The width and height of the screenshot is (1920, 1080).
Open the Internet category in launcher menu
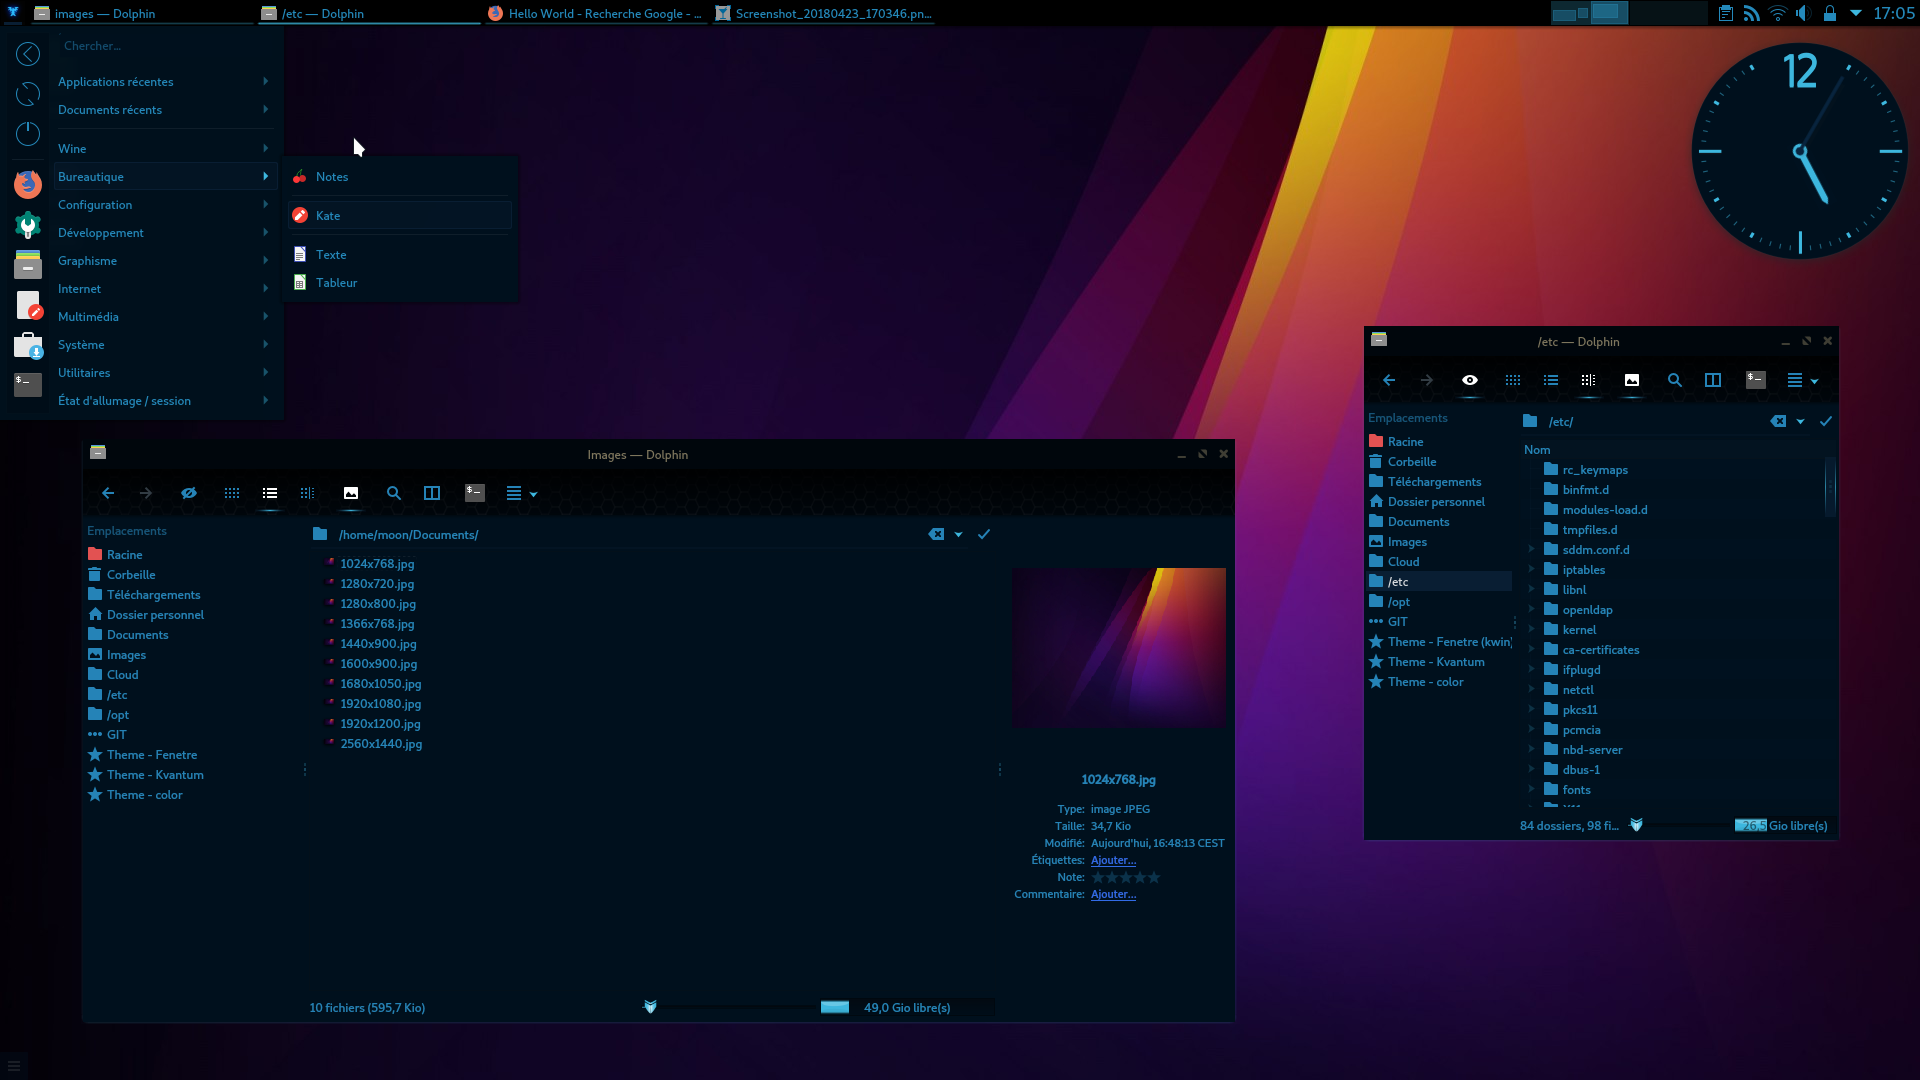pyautogui.click(x=80, y=289)
